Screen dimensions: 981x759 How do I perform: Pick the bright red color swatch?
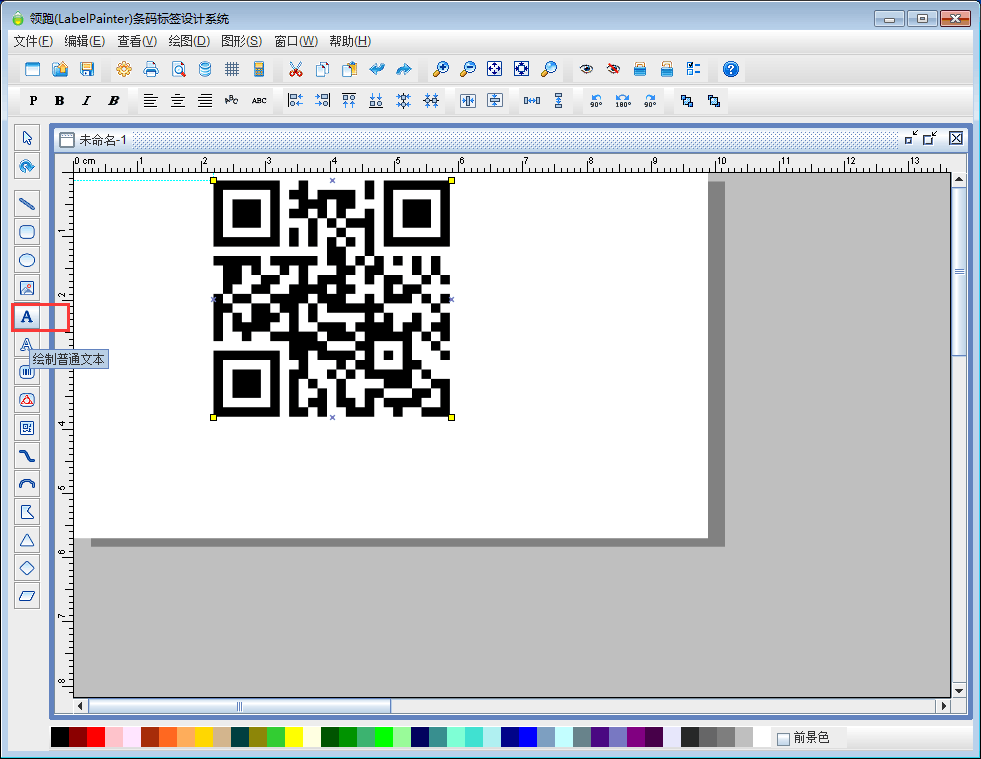[96, 737]
